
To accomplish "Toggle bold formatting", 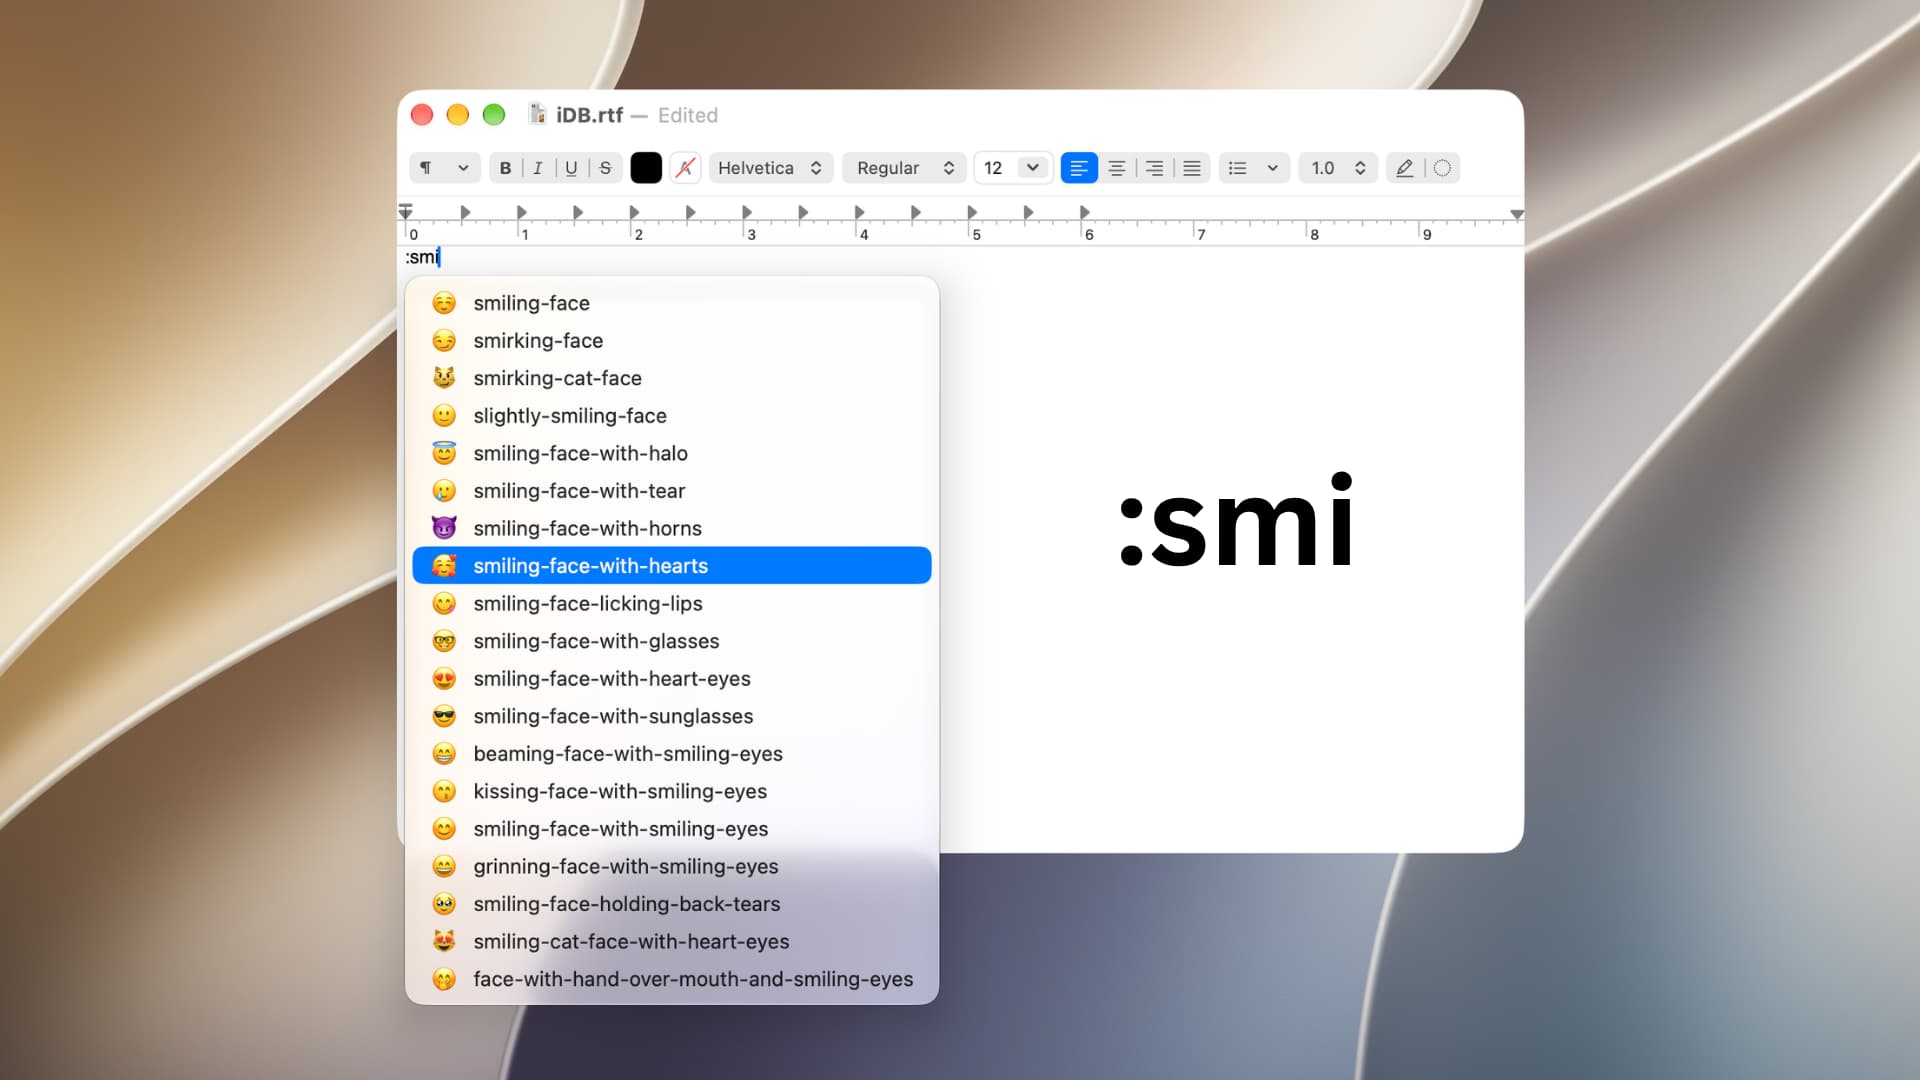I will pos(505,168).
